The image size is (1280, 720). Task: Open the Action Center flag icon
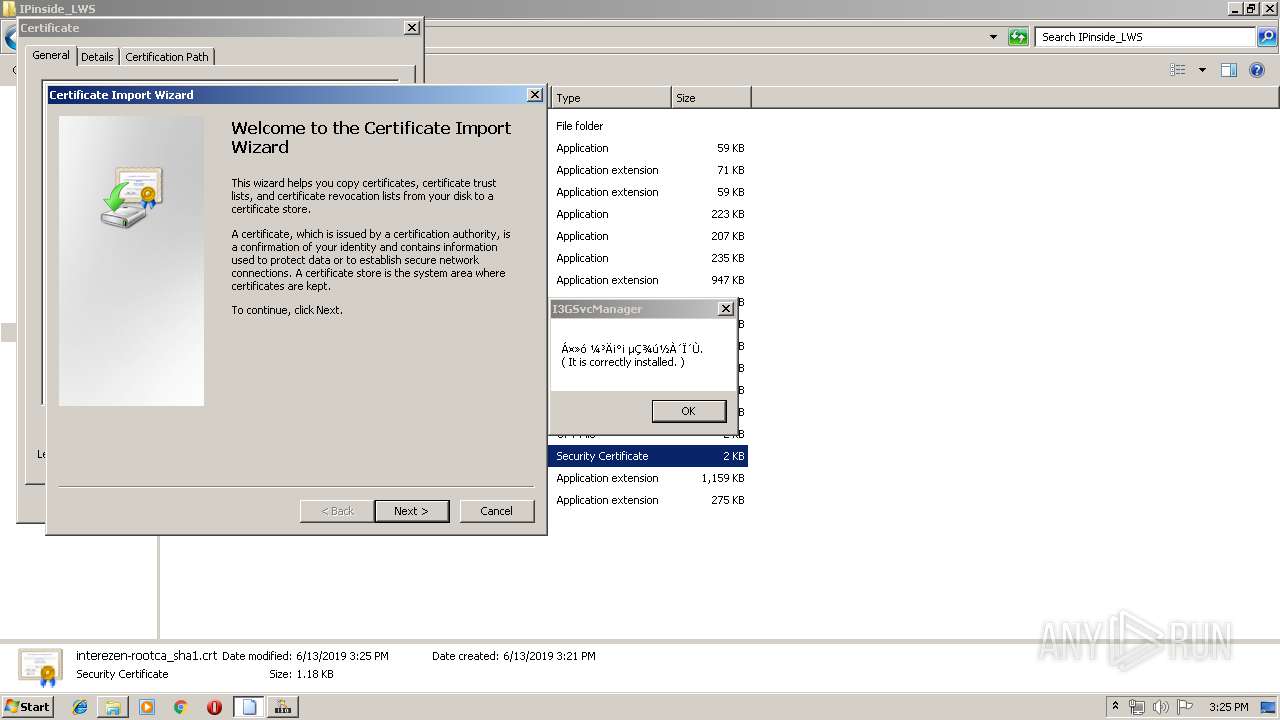(1185, 707)
